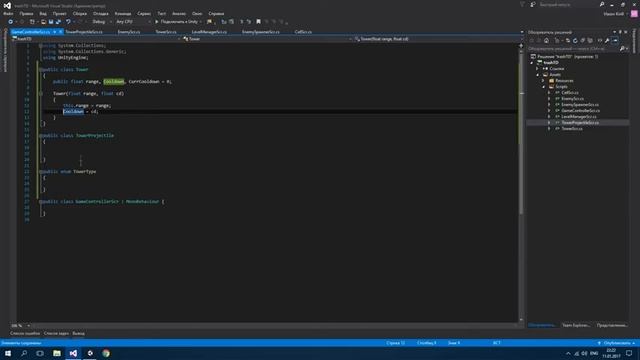Select TowerScr.cs in Solution Explorer tree
The image size is (640, 360).
[571, 129]
